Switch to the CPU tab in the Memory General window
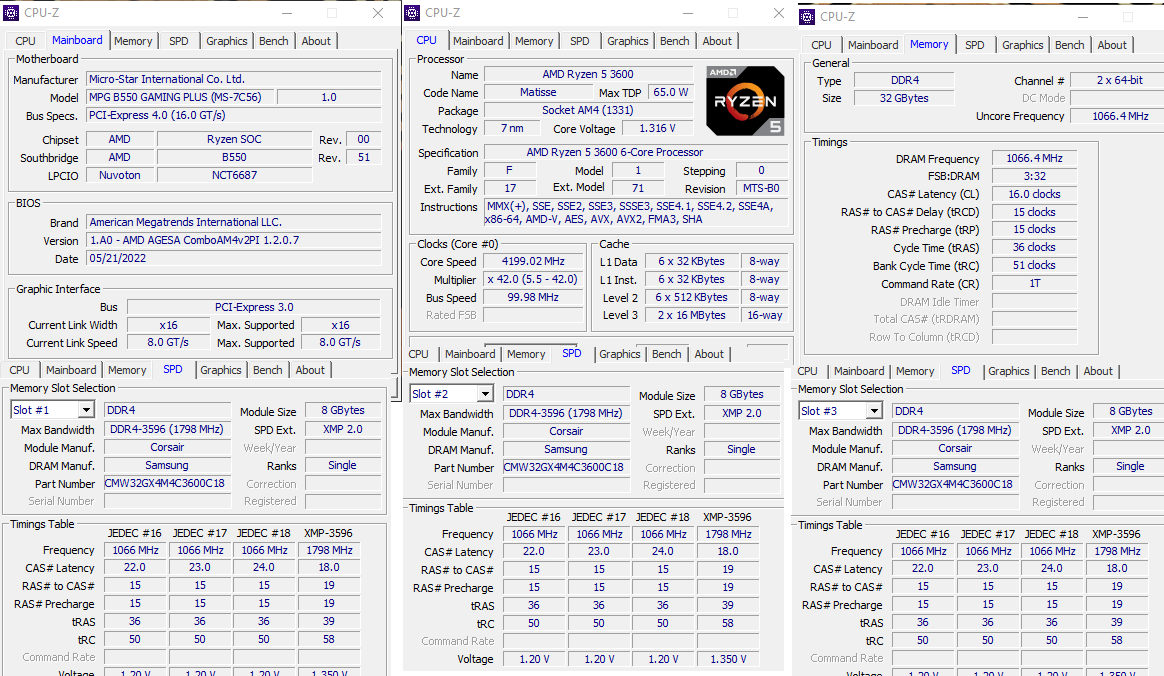The height and width of the screenshot is (676, 1164). [821, 45]
